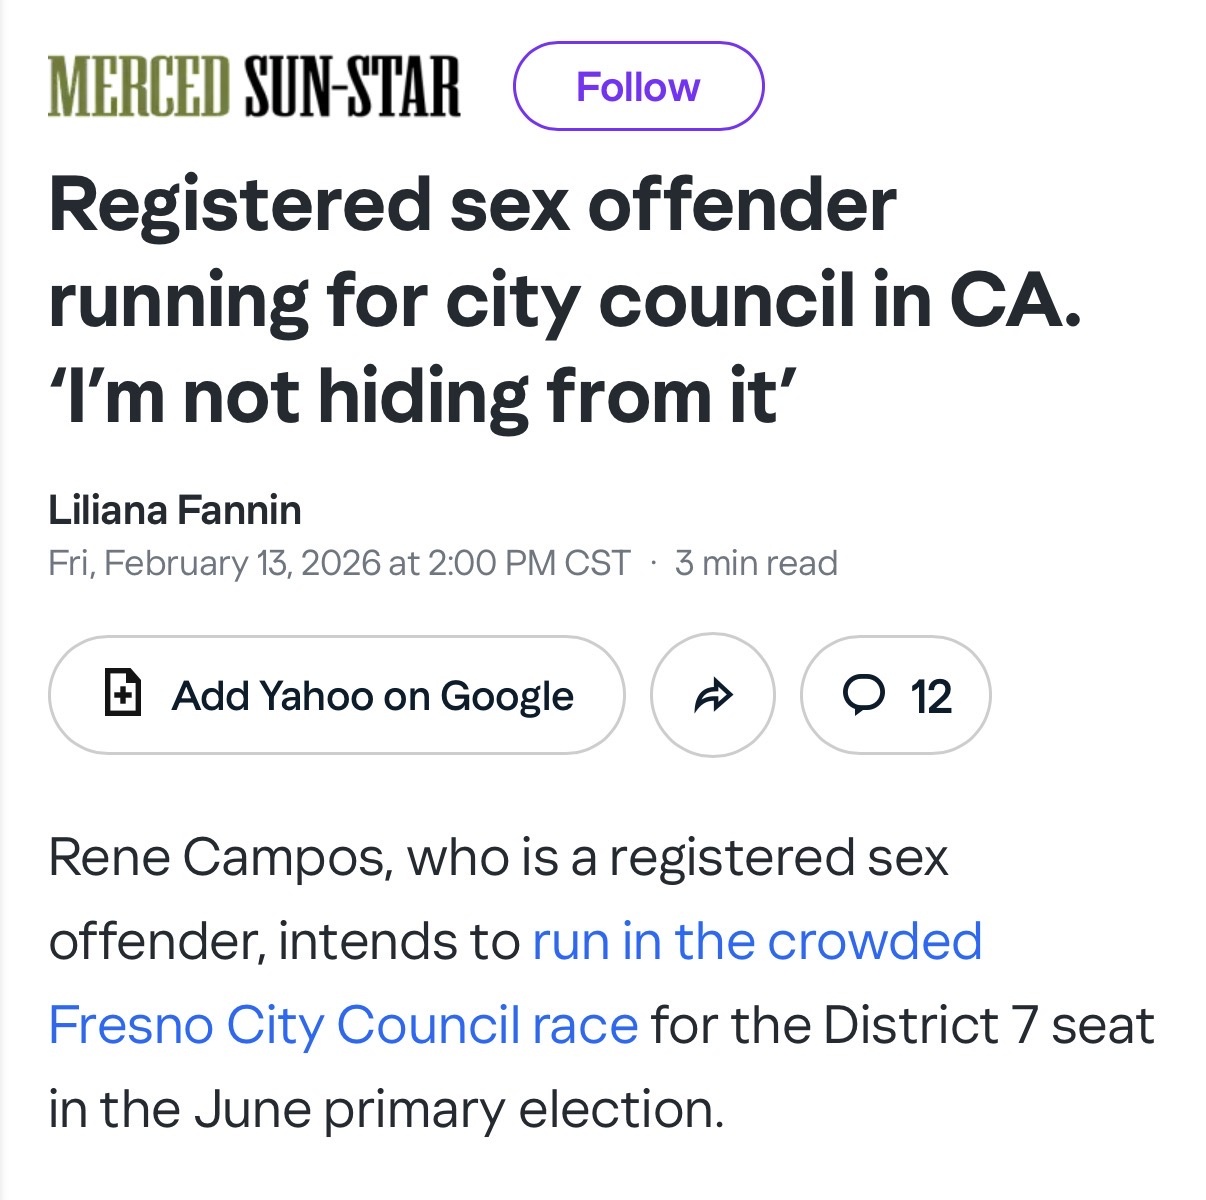
Task: Open comments via the speech bubble icon
Action: (864, 693)
